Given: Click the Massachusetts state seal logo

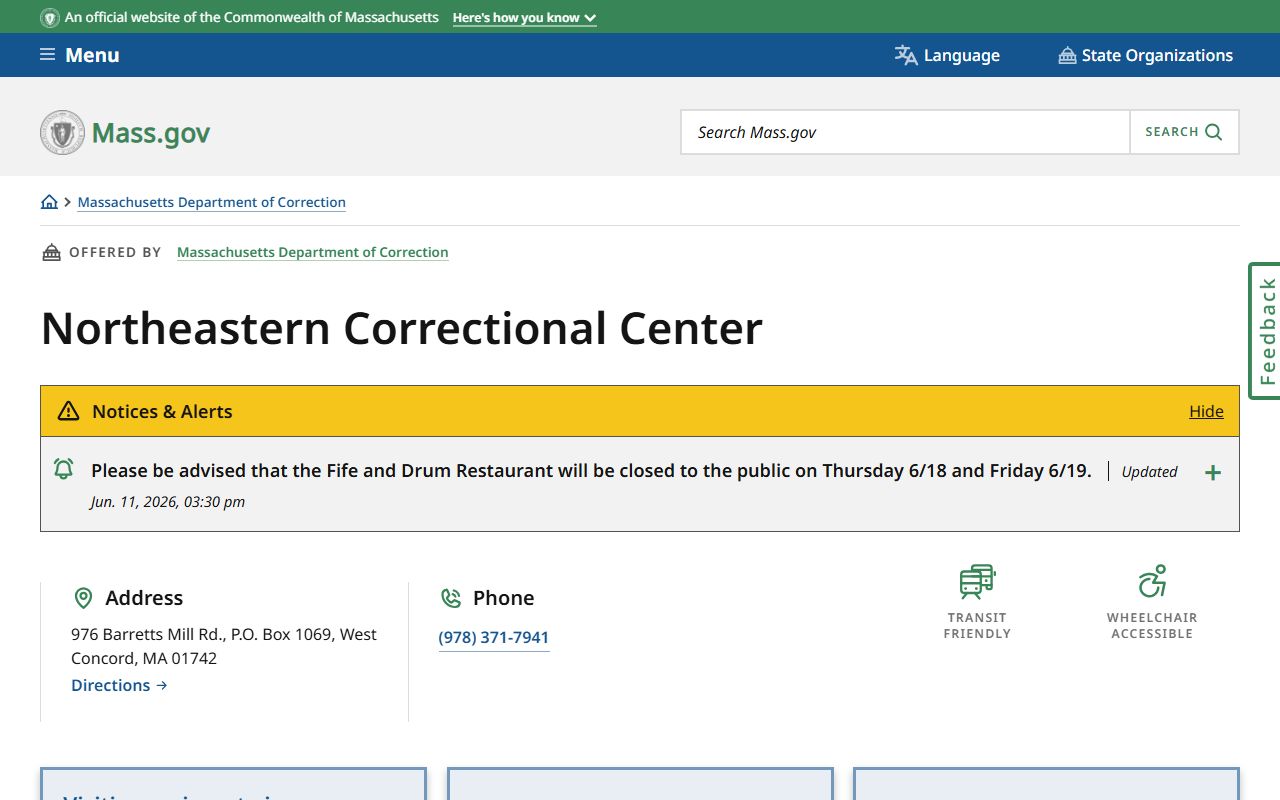Looking at the screenshot, I should click(62, 132).
